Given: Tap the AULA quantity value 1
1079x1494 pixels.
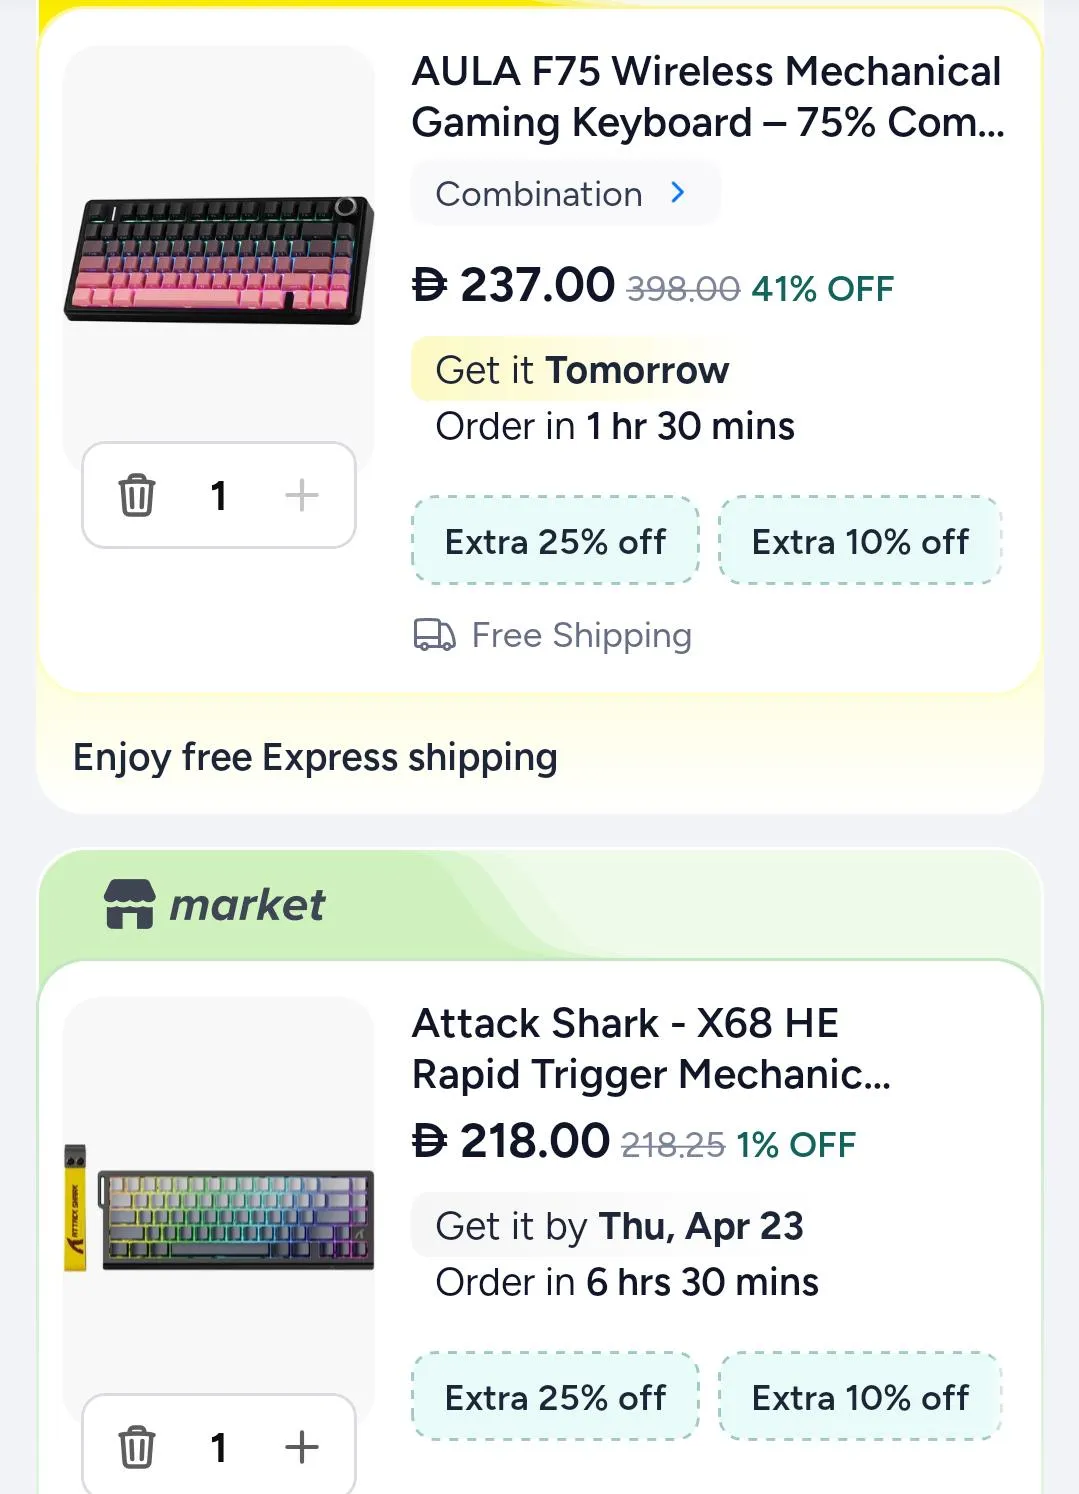Looking at the screenshot, I should click(219, 495).
